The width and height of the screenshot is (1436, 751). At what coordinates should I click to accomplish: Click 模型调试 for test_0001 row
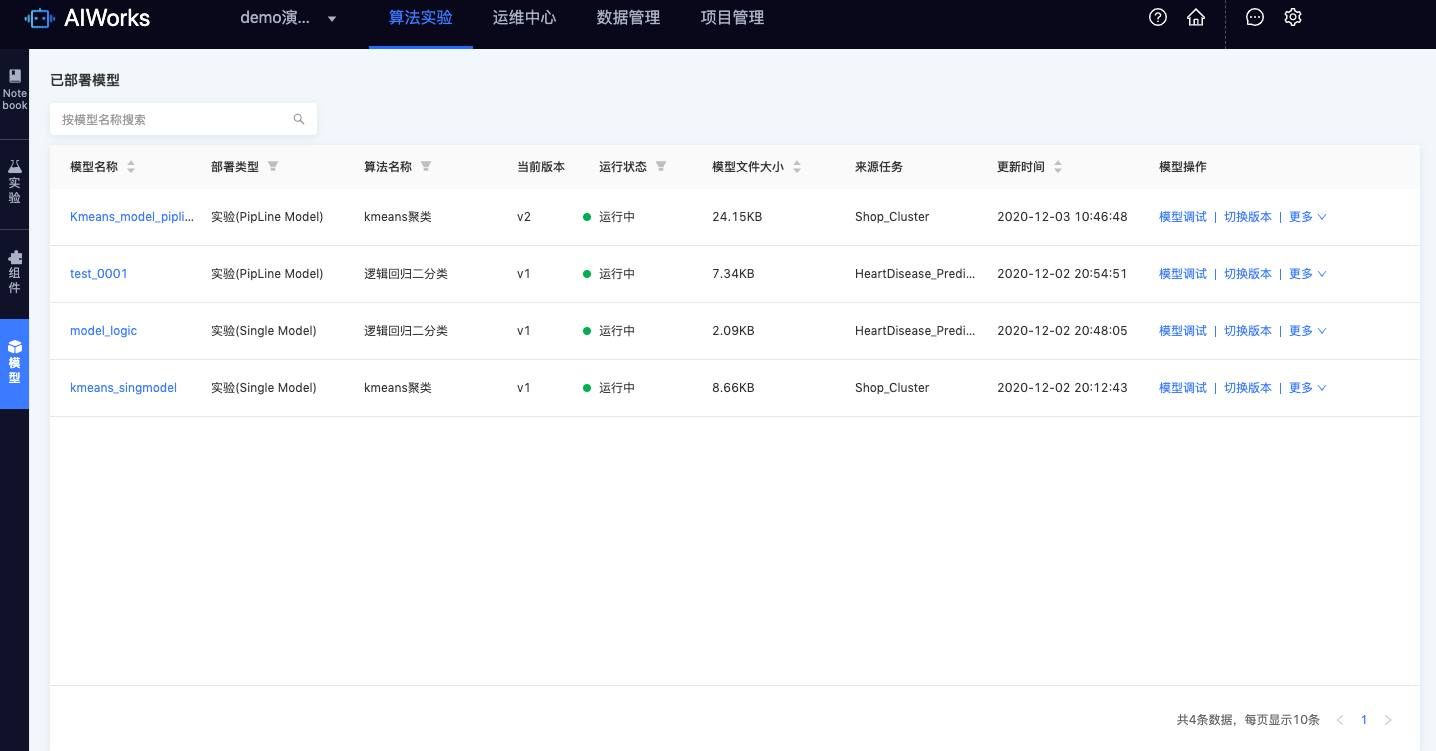(x=1183, y=274)
